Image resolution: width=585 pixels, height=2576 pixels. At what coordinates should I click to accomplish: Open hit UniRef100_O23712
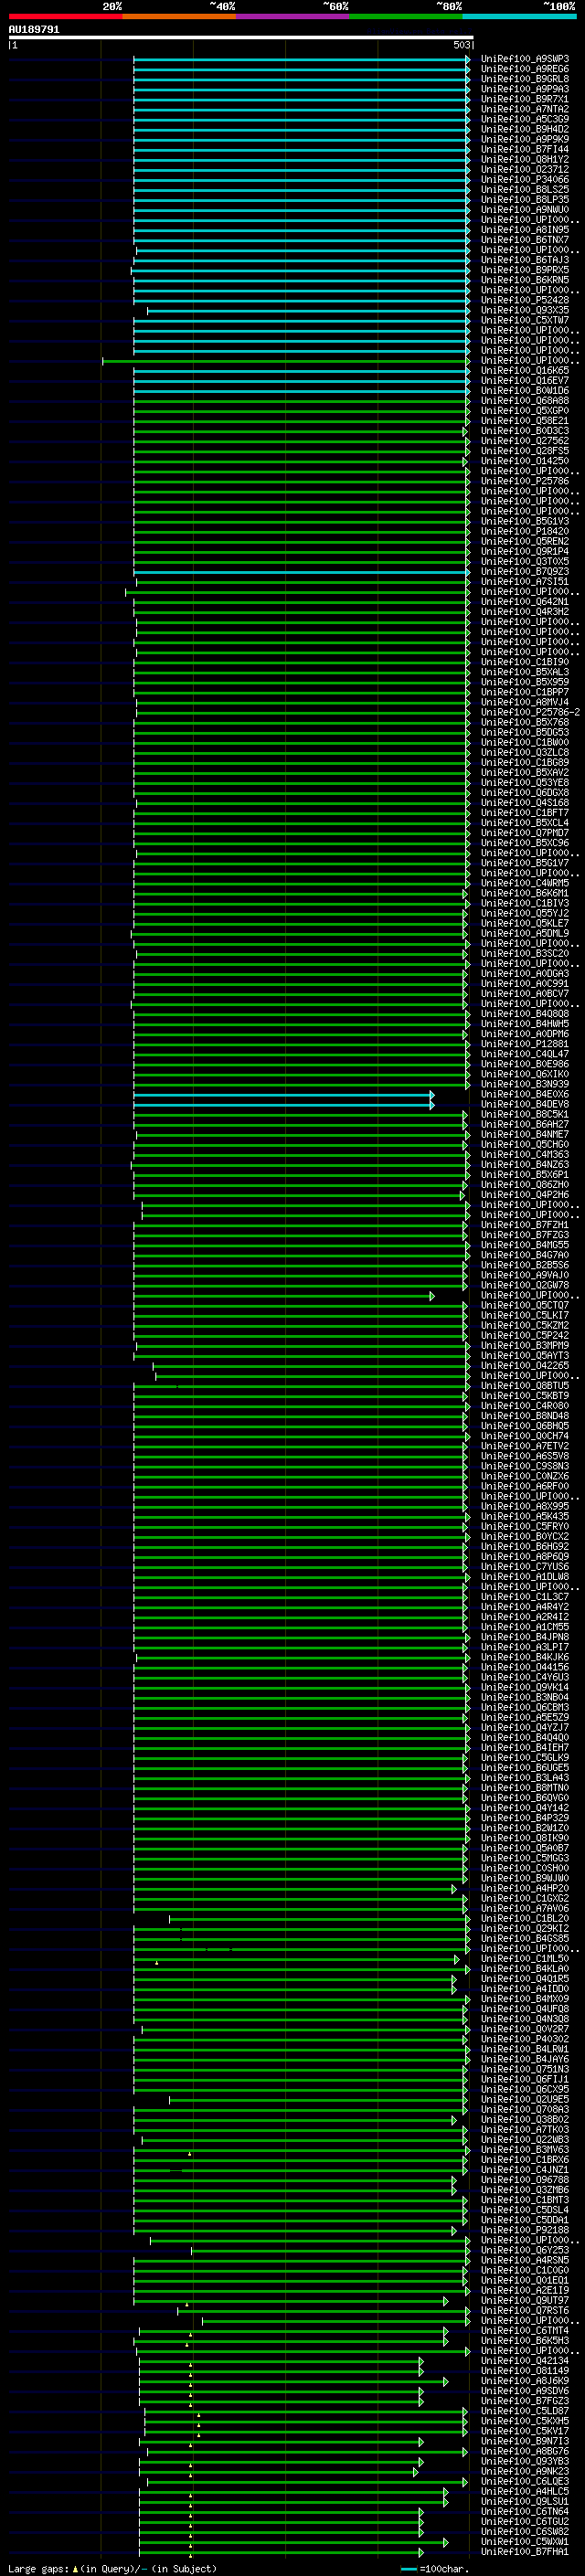click(x=524, y=169)
